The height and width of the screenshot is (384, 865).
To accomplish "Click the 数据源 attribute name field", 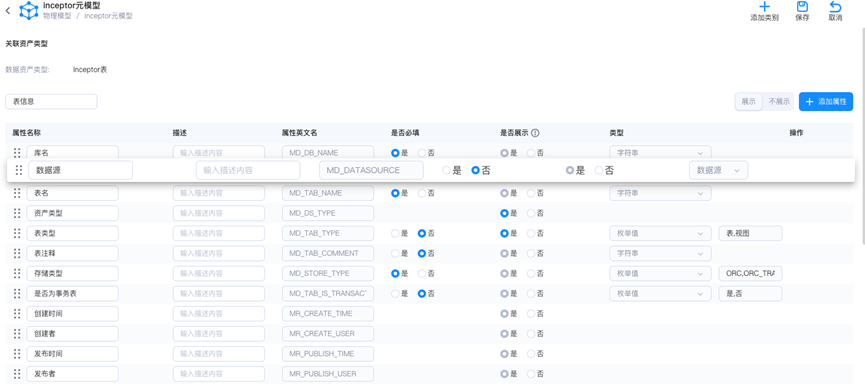I will coord(81,170).
